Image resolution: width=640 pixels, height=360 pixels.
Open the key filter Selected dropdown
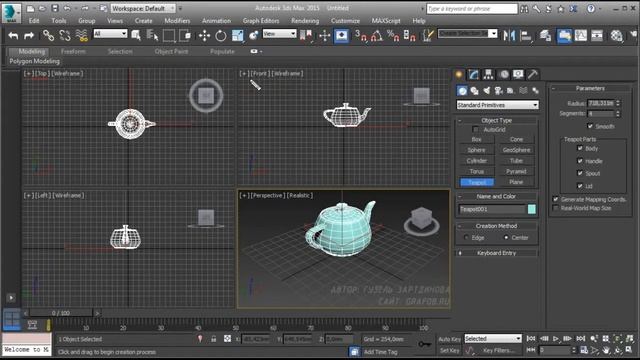point(493,338)
